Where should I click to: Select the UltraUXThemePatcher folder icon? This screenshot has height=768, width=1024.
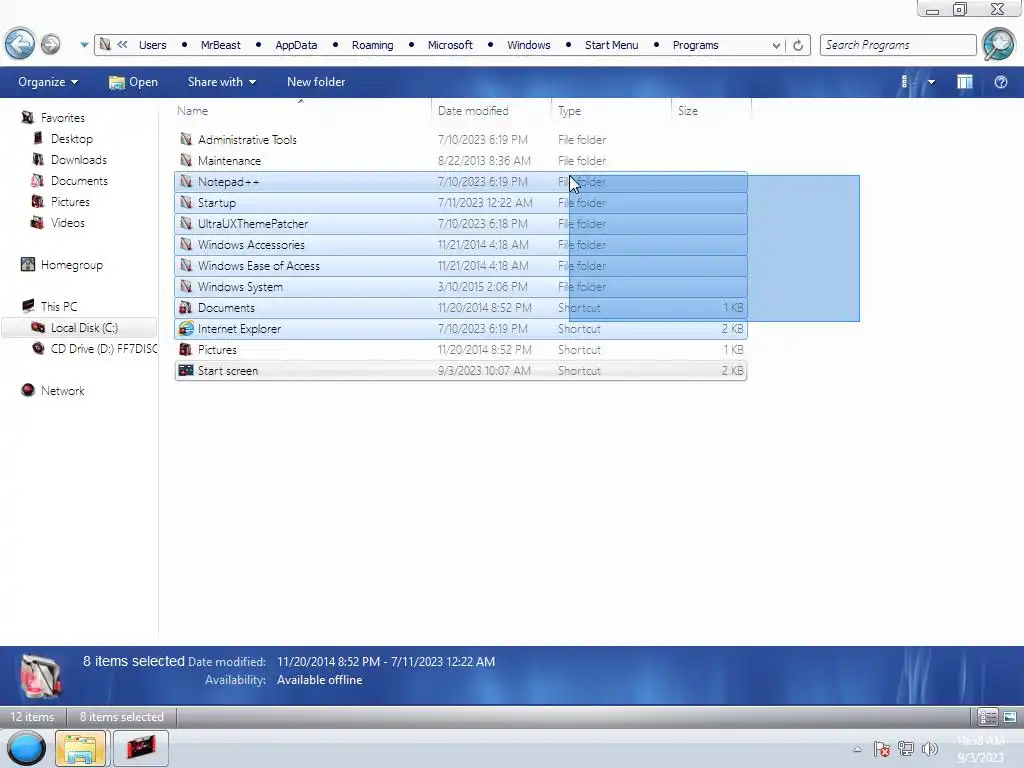[x=186, y=223]
